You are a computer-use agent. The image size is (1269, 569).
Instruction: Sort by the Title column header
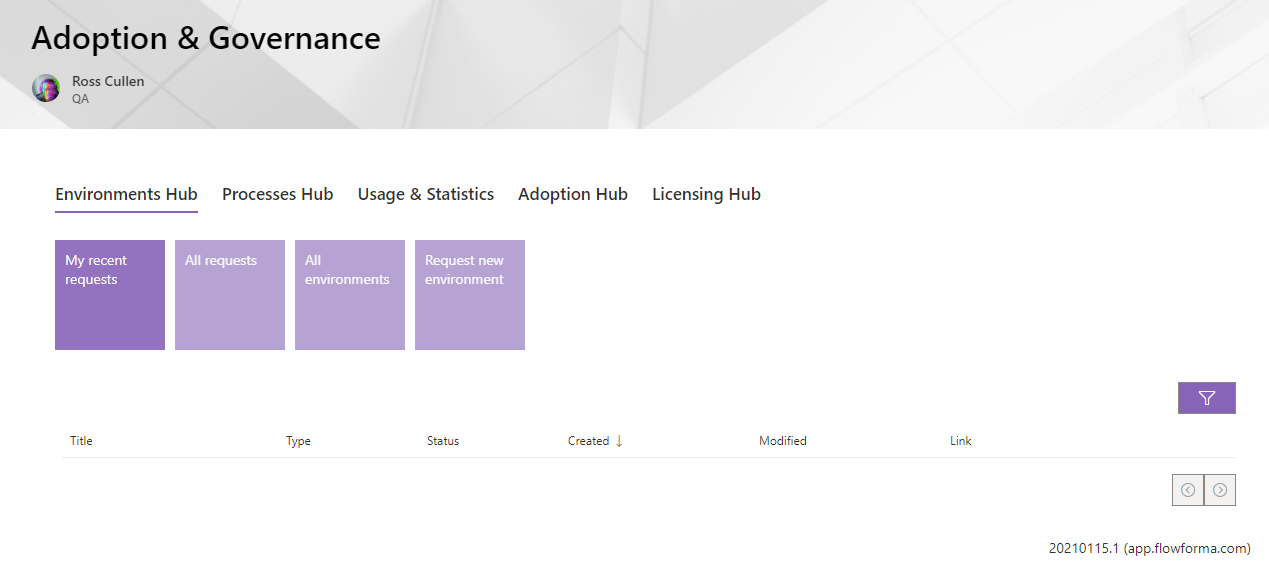(81, 441)
